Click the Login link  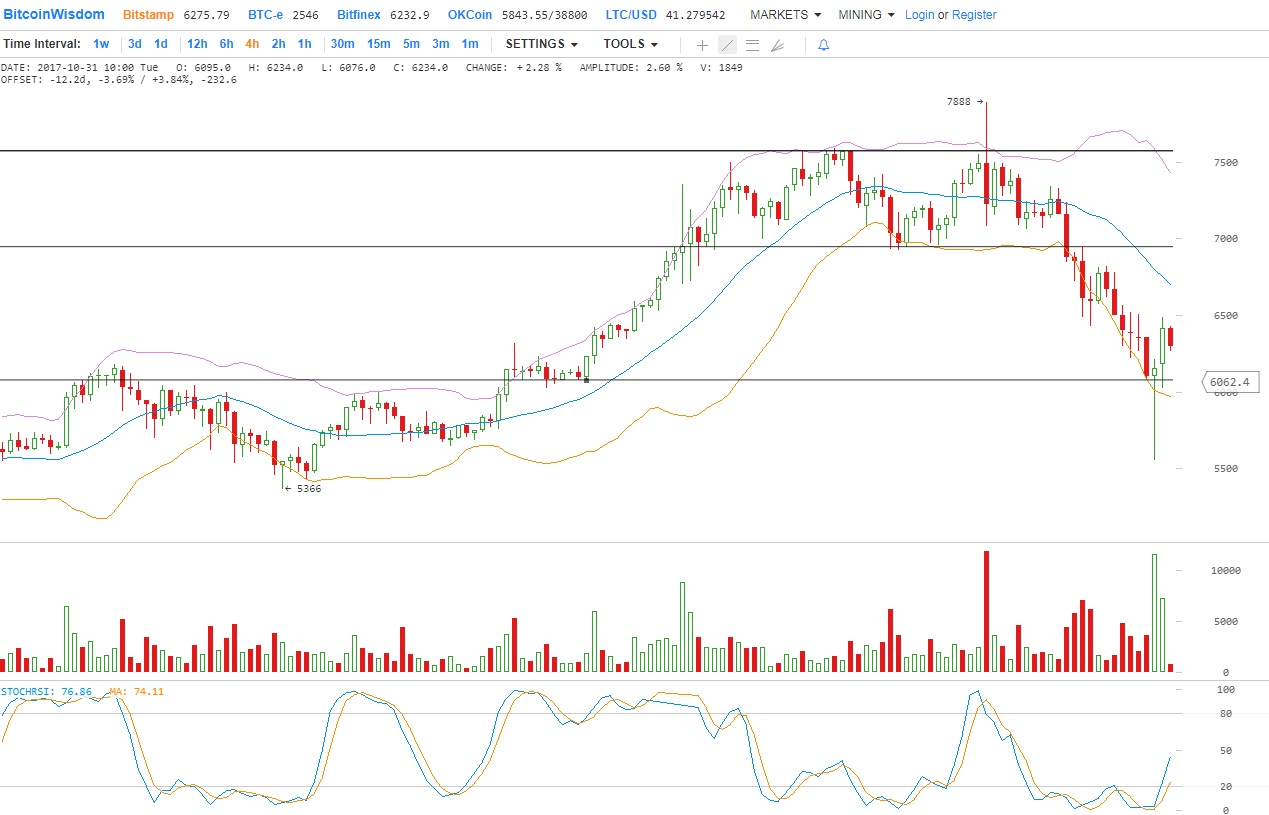coord(919,15)
